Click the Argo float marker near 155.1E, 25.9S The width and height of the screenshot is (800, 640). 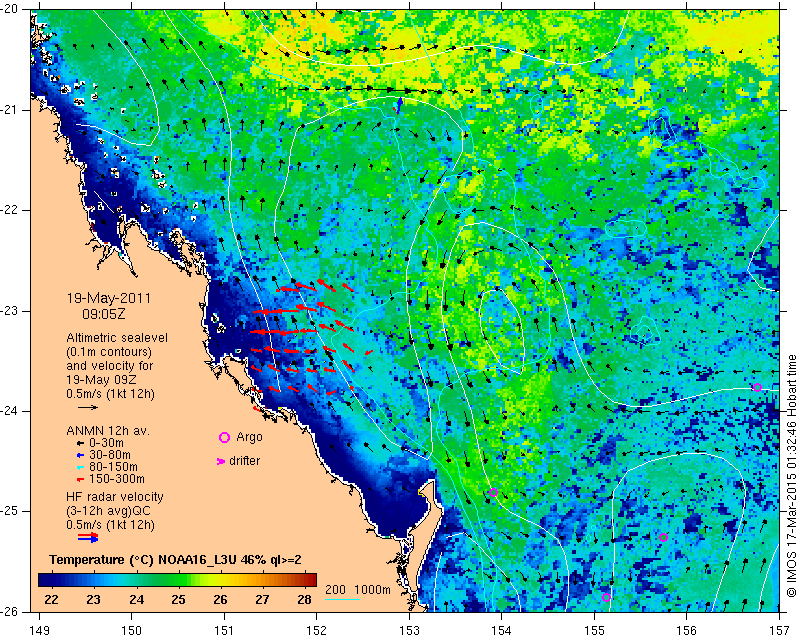(x=606, y=598)
